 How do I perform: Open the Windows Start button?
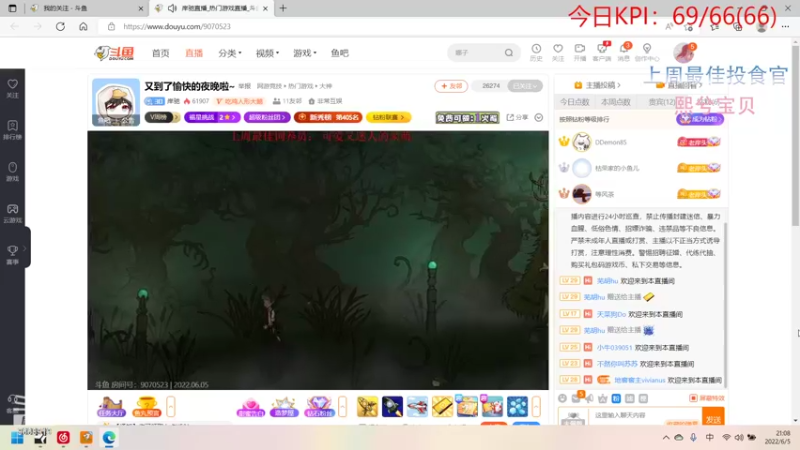[x=17, y=438]
